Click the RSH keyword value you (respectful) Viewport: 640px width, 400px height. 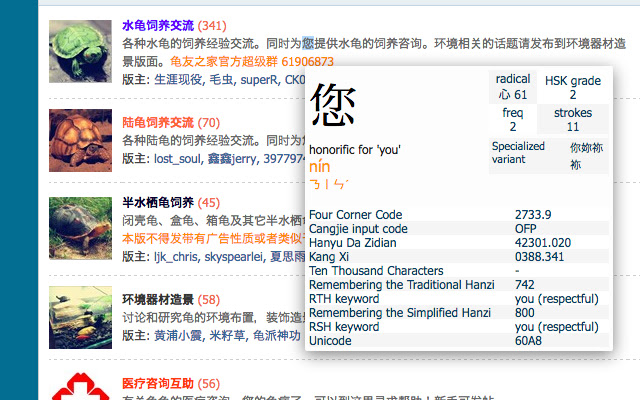557,327
